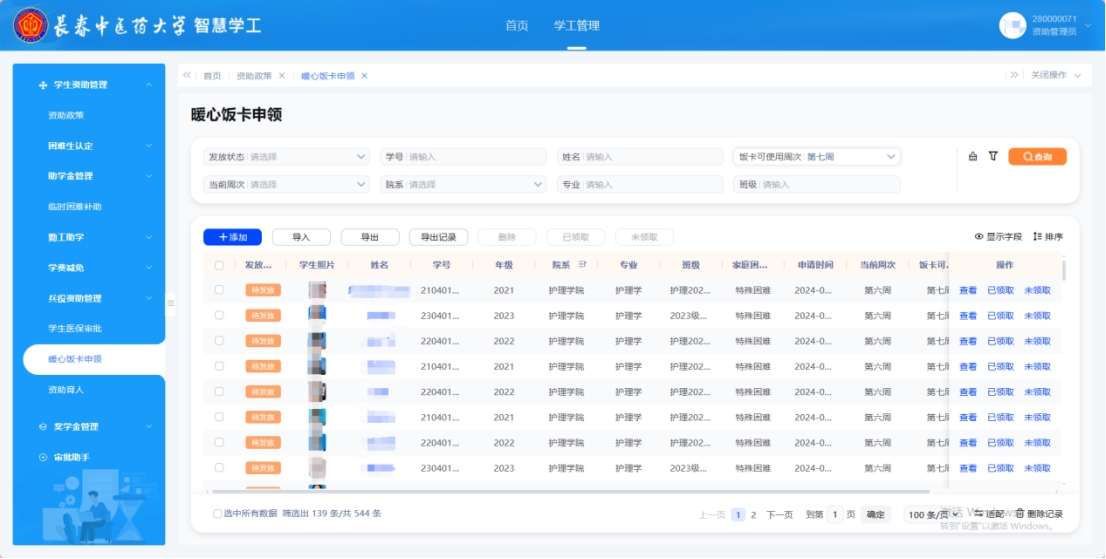
Task: Open the 发放状态 dropdown
Action: click(286, 156)
